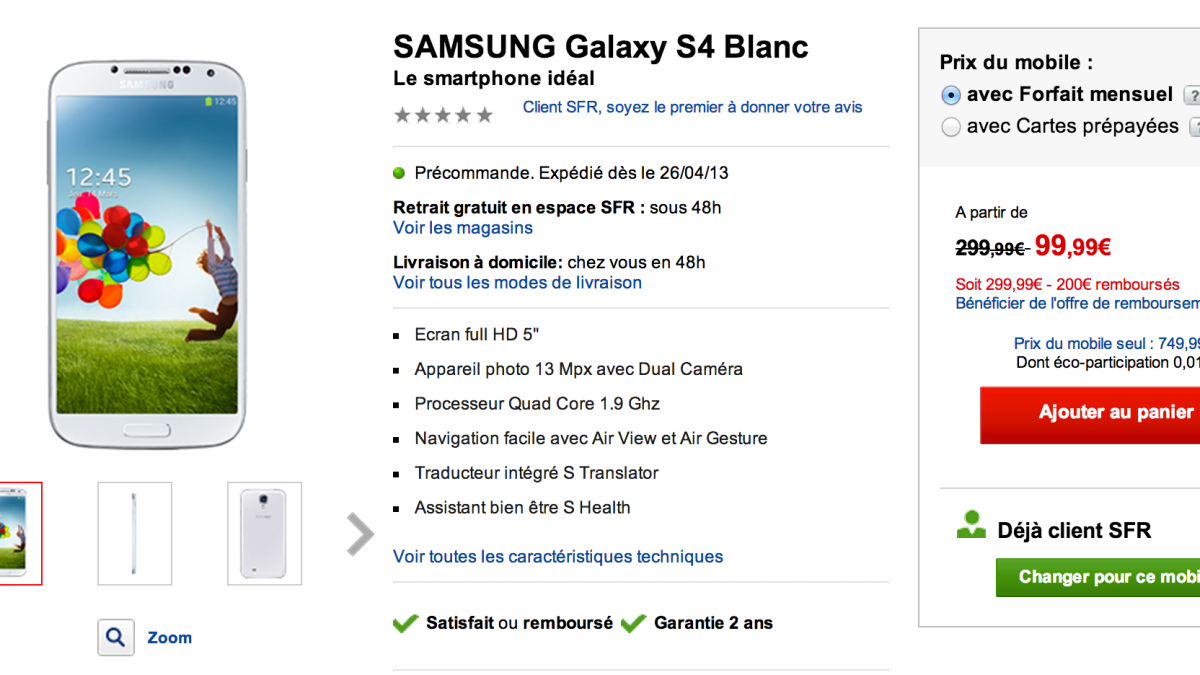Click green checkmark next to Garantie 2 ans
1200x675 pixels.
click(633, 623)
